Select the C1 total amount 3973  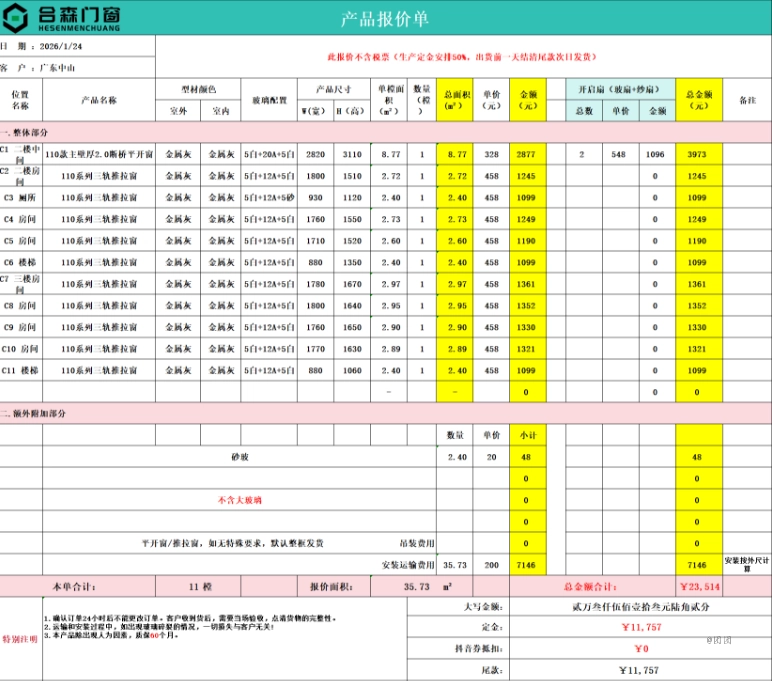[697, 154]
